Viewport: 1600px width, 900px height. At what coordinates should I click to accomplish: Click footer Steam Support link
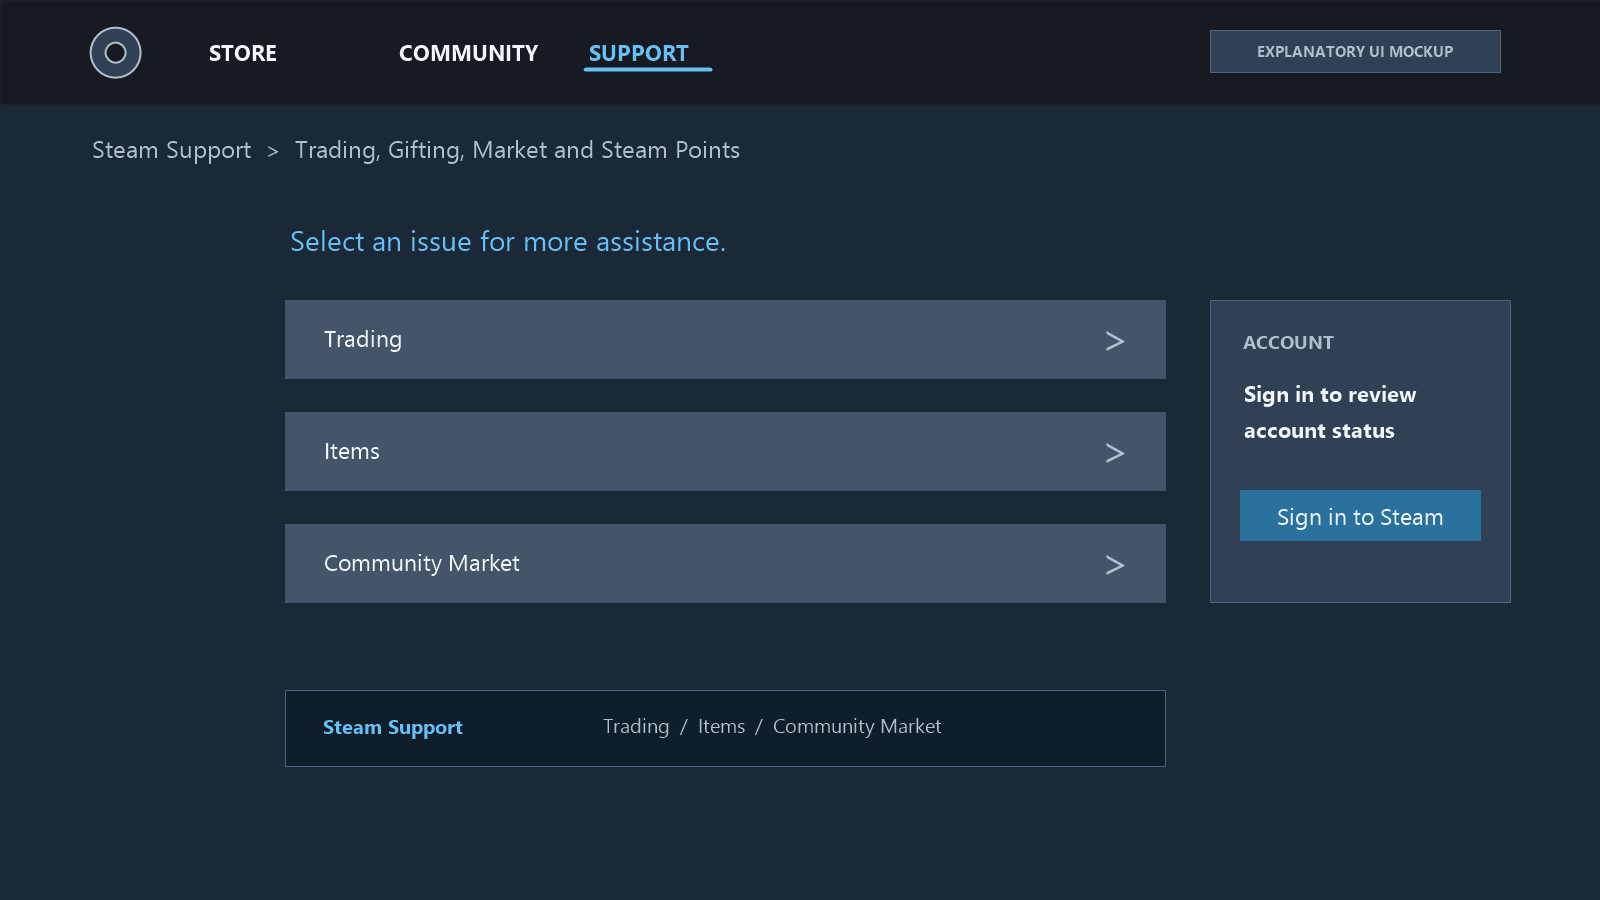click(392, 727)
